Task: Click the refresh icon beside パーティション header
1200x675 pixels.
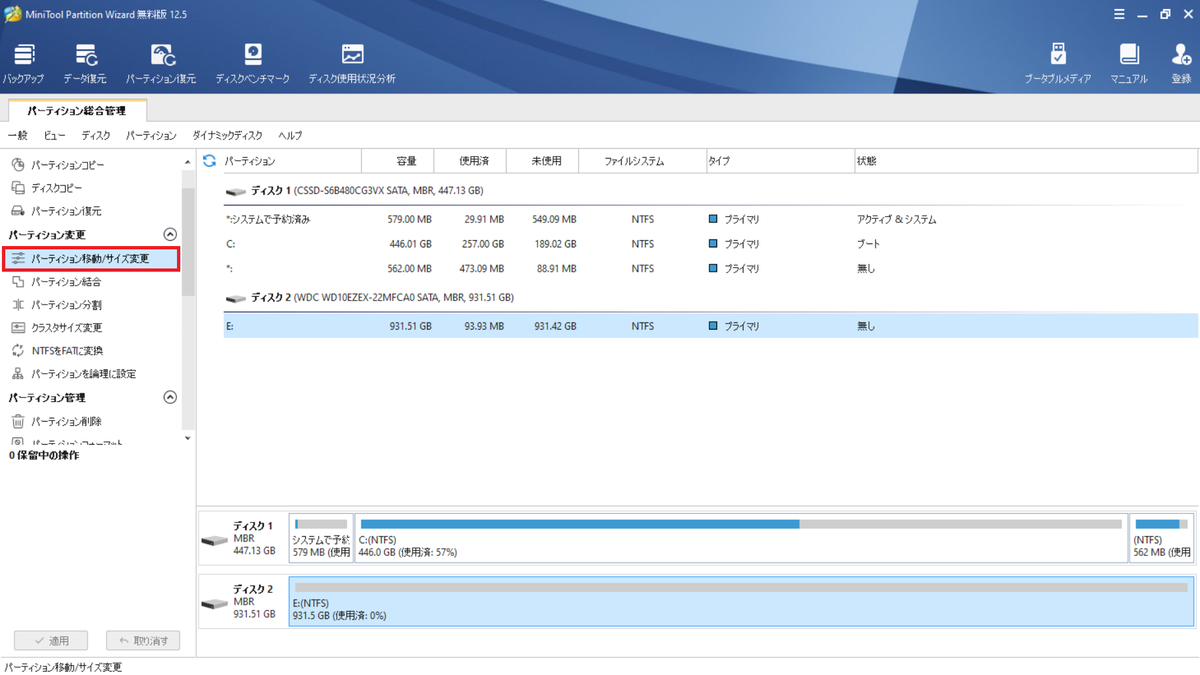Action: click(209, 161)
